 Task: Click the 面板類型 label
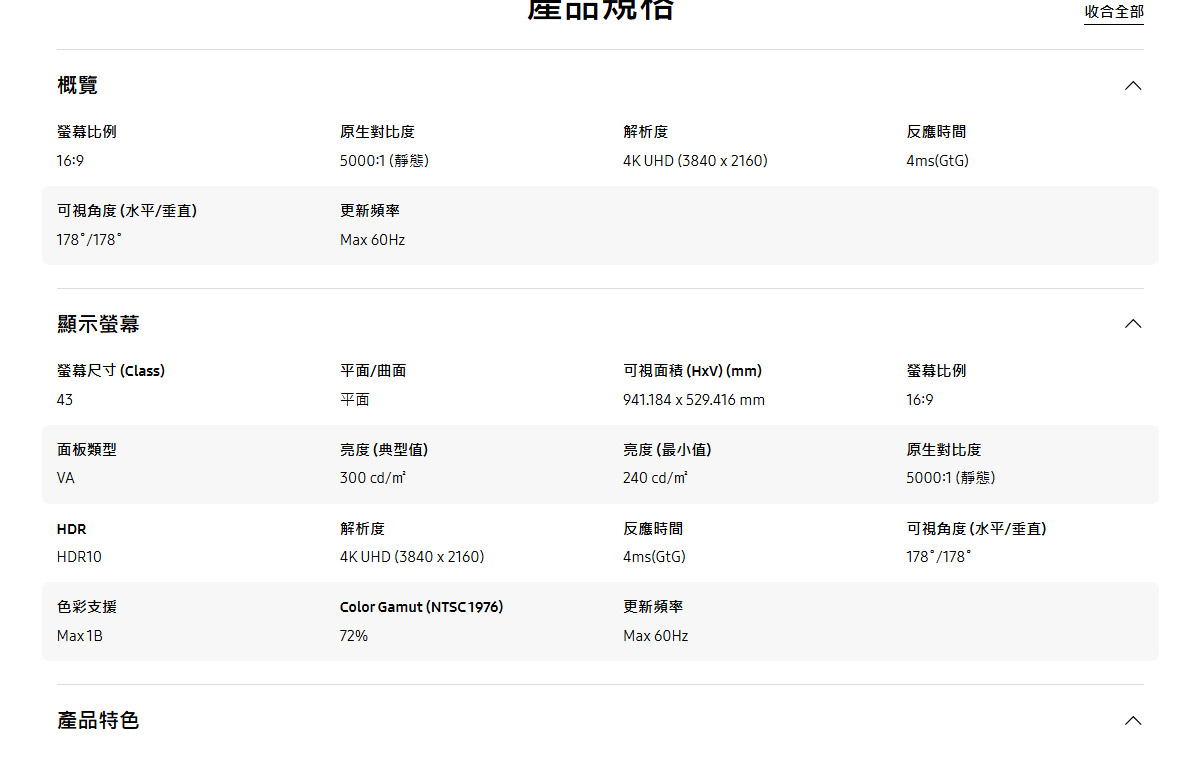(87, 450)
